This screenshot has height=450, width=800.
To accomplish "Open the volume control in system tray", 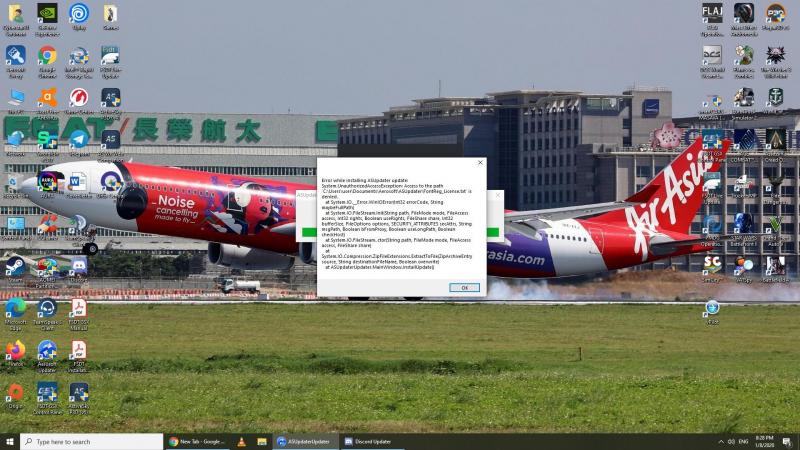I will pos(732,442).
